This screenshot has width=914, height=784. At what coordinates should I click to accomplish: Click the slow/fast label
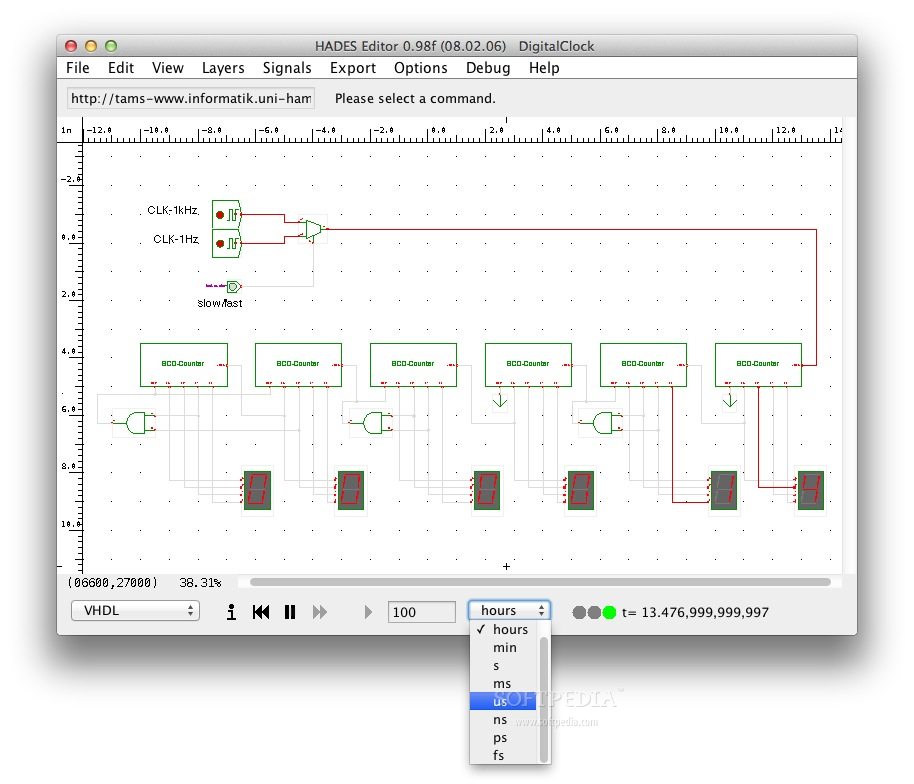point(220,303)
